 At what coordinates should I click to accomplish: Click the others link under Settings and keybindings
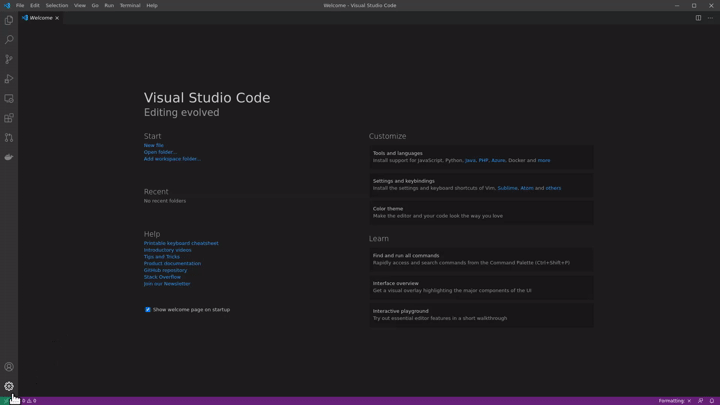pyautogui.click(x=553, y=188)
